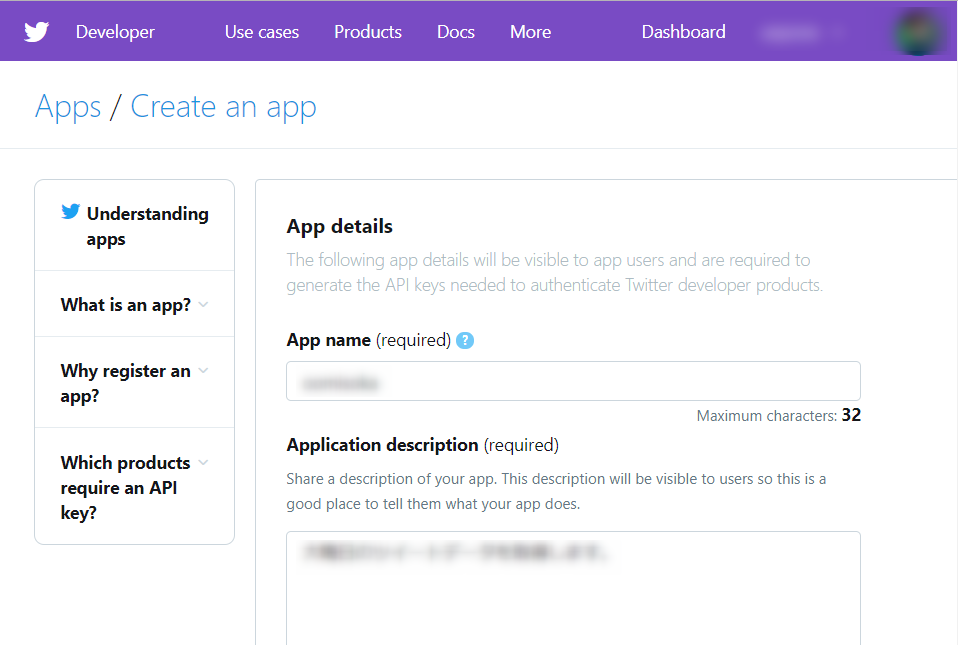Open the More menu

pos(530,32)
